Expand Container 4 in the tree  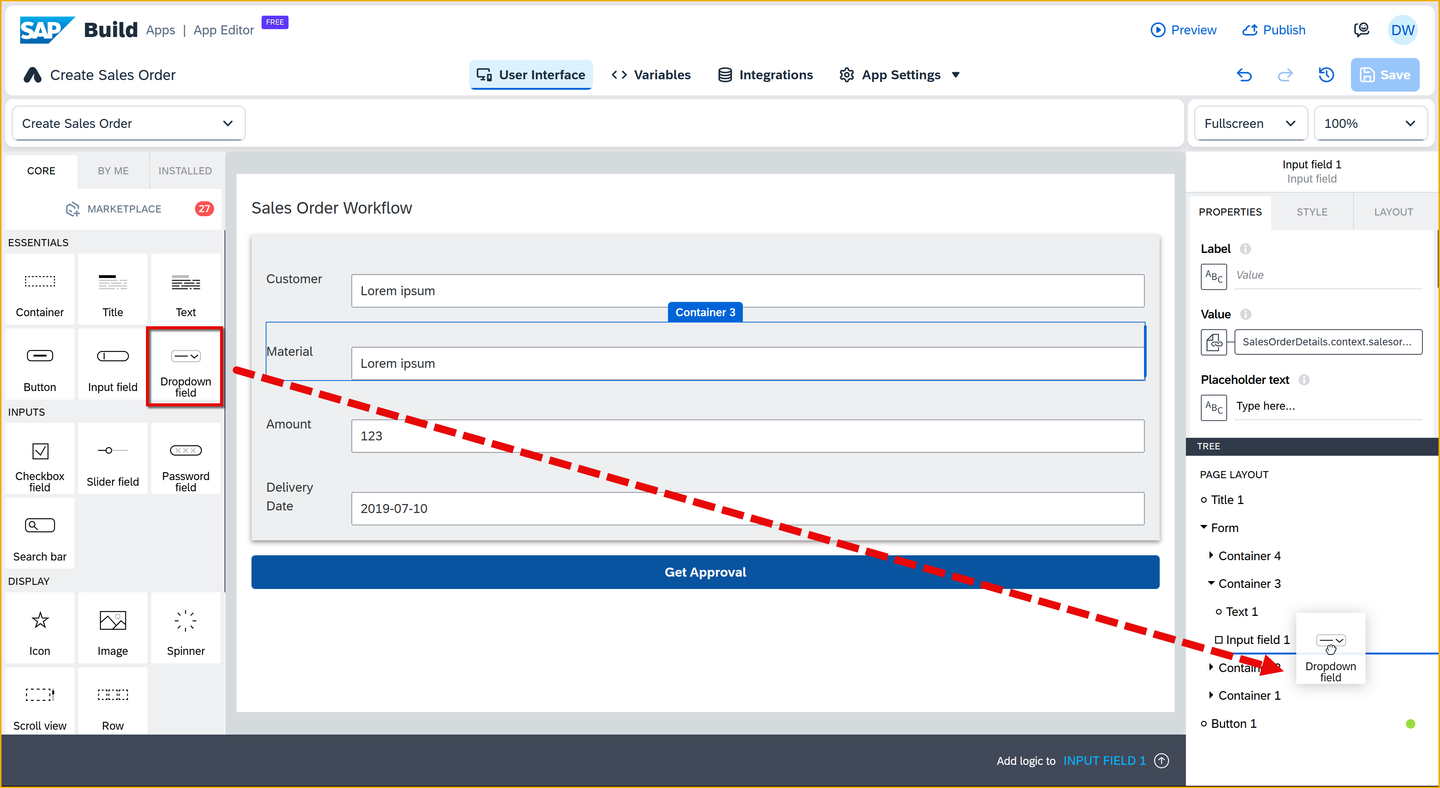(x=1212, y=556)
